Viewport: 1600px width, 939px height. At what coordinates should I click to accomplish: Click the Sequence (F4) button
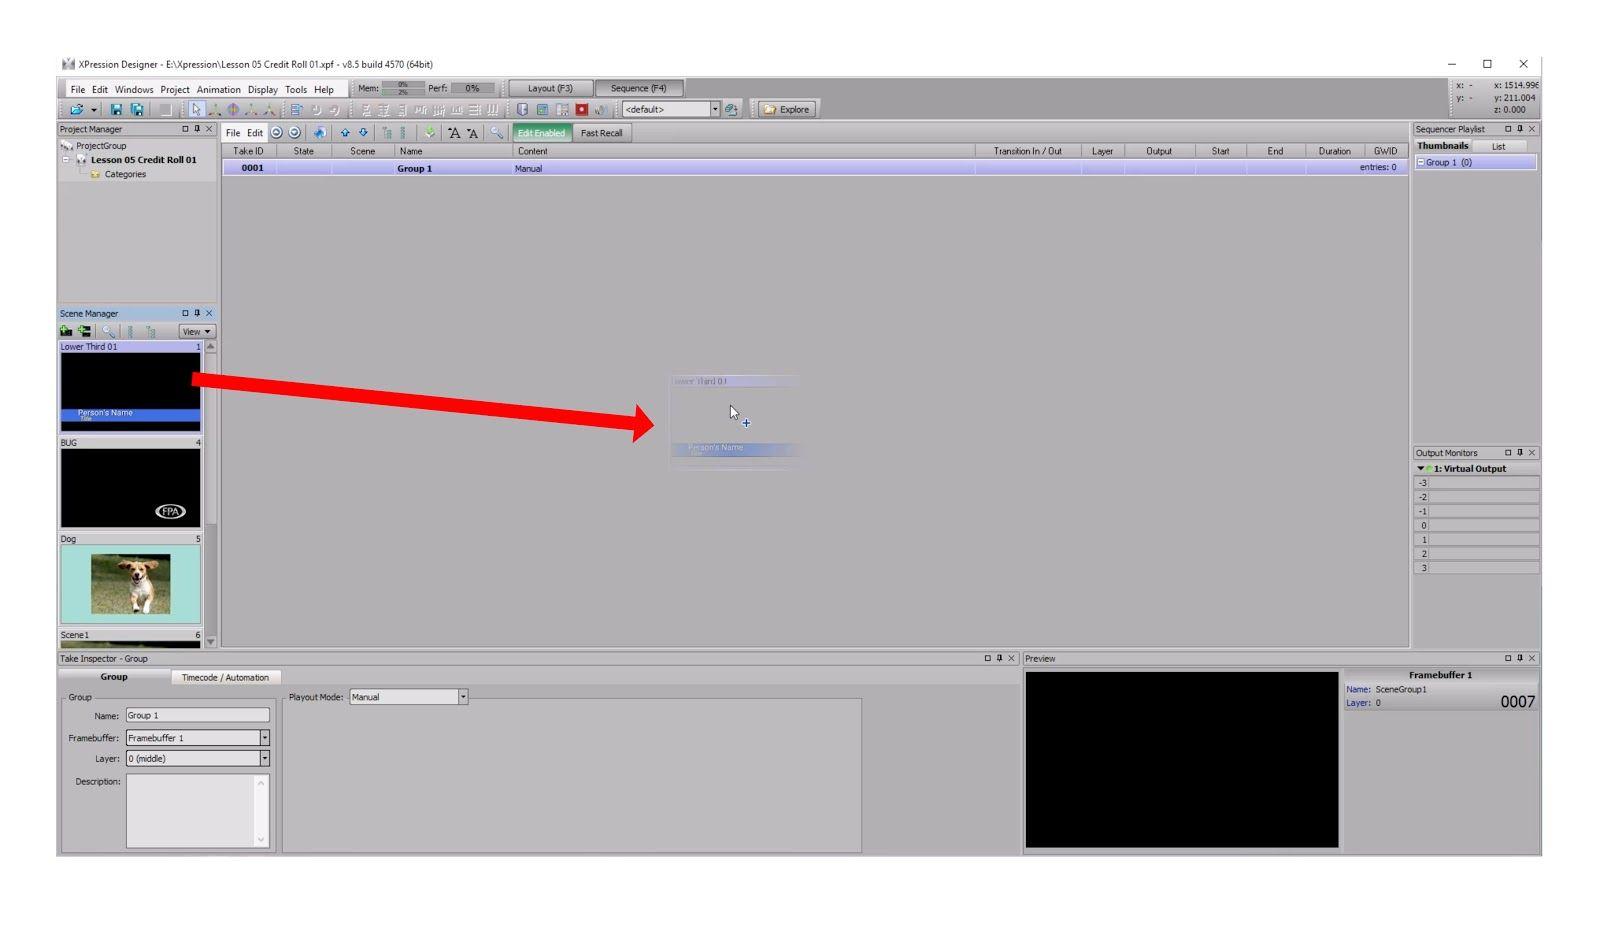pos(639,88)
